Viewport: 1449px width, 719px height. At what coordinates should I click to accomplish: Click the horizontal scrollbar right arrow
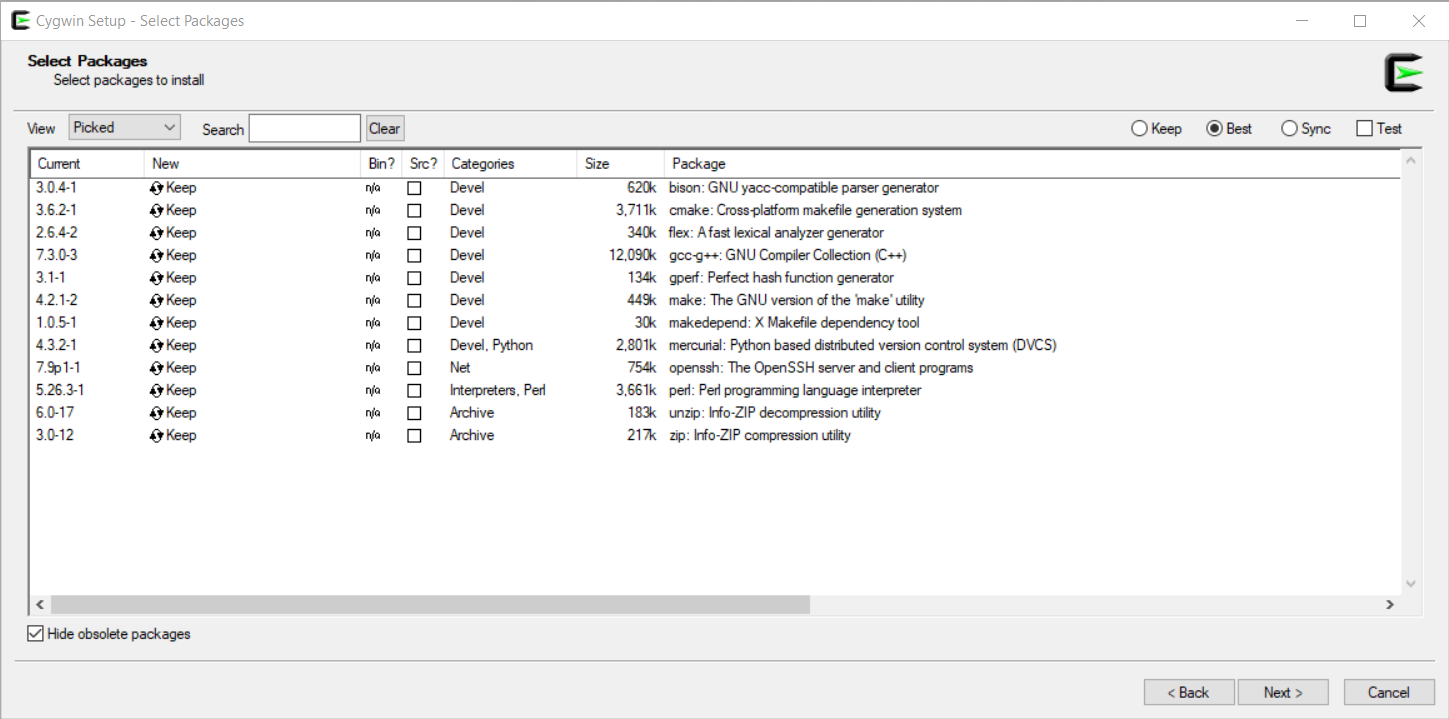coord(1389,604)
